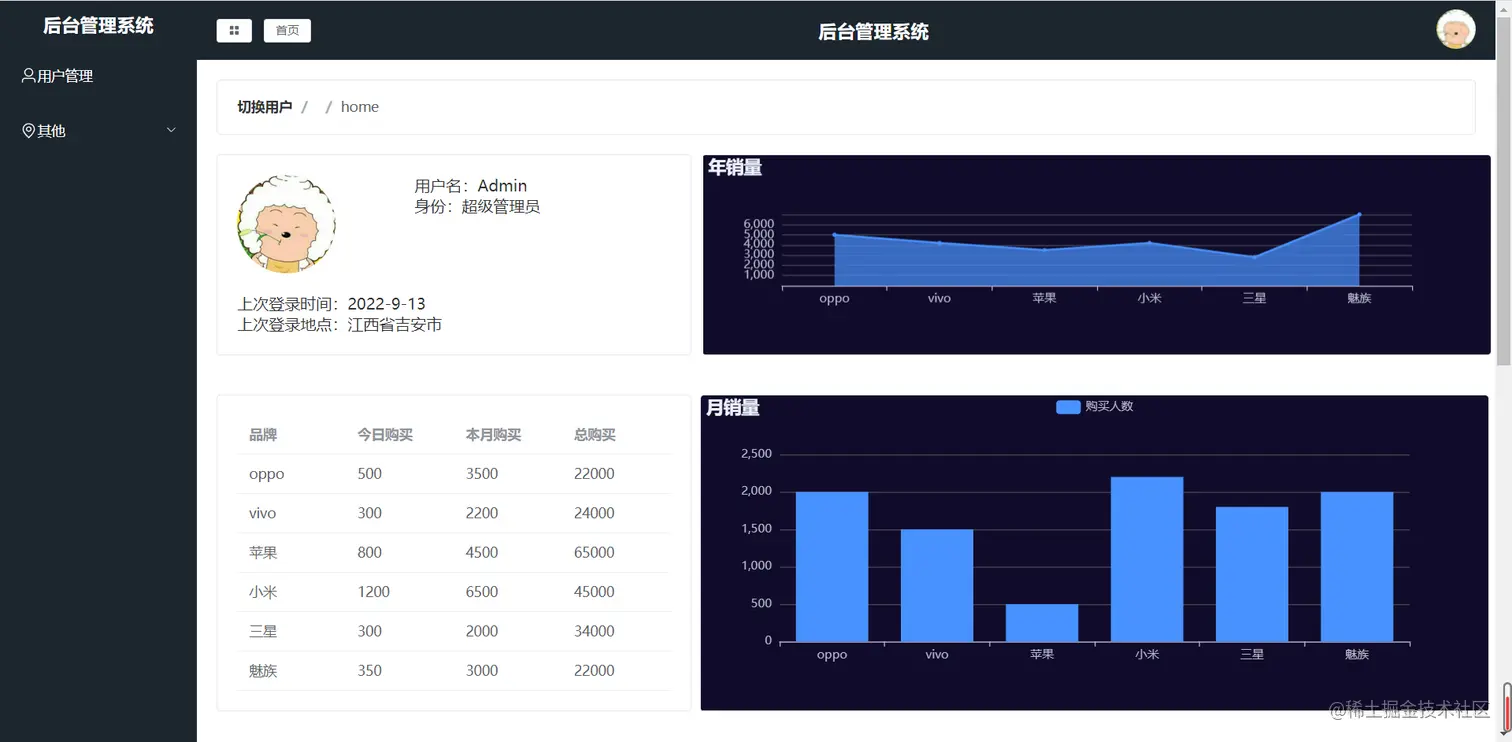
Task: Select the 小米 brand cell in table
Action: coord(263,592)
